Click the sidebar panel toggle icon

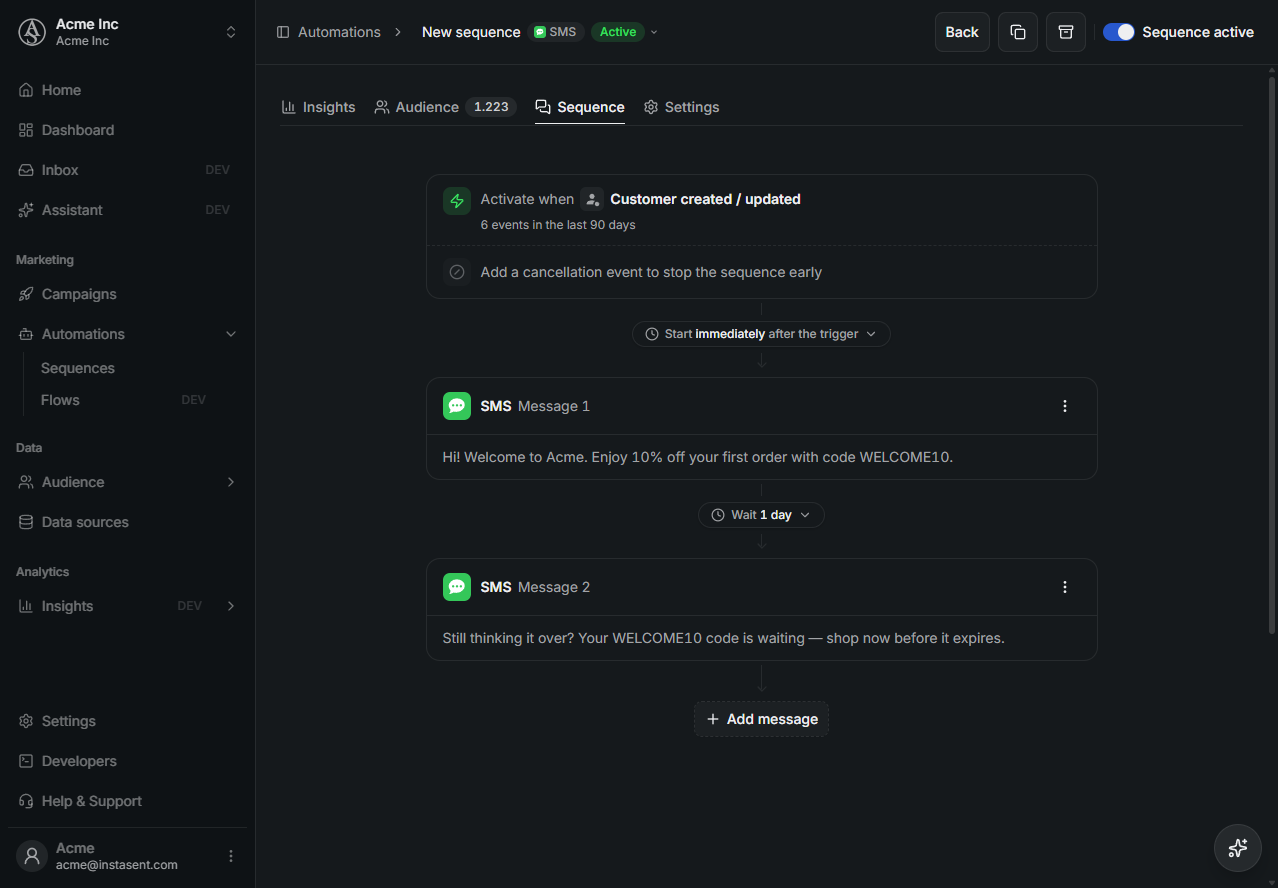(x=283, y=32)
